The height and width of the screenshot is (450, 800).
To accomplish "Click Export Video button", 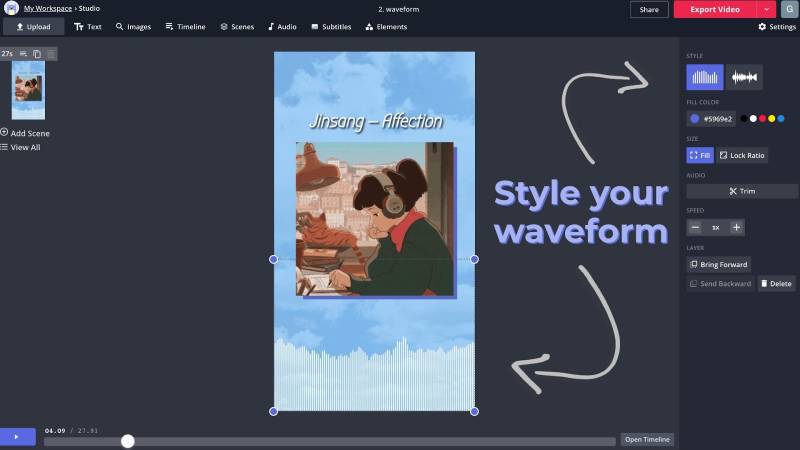I will [715, 9].
